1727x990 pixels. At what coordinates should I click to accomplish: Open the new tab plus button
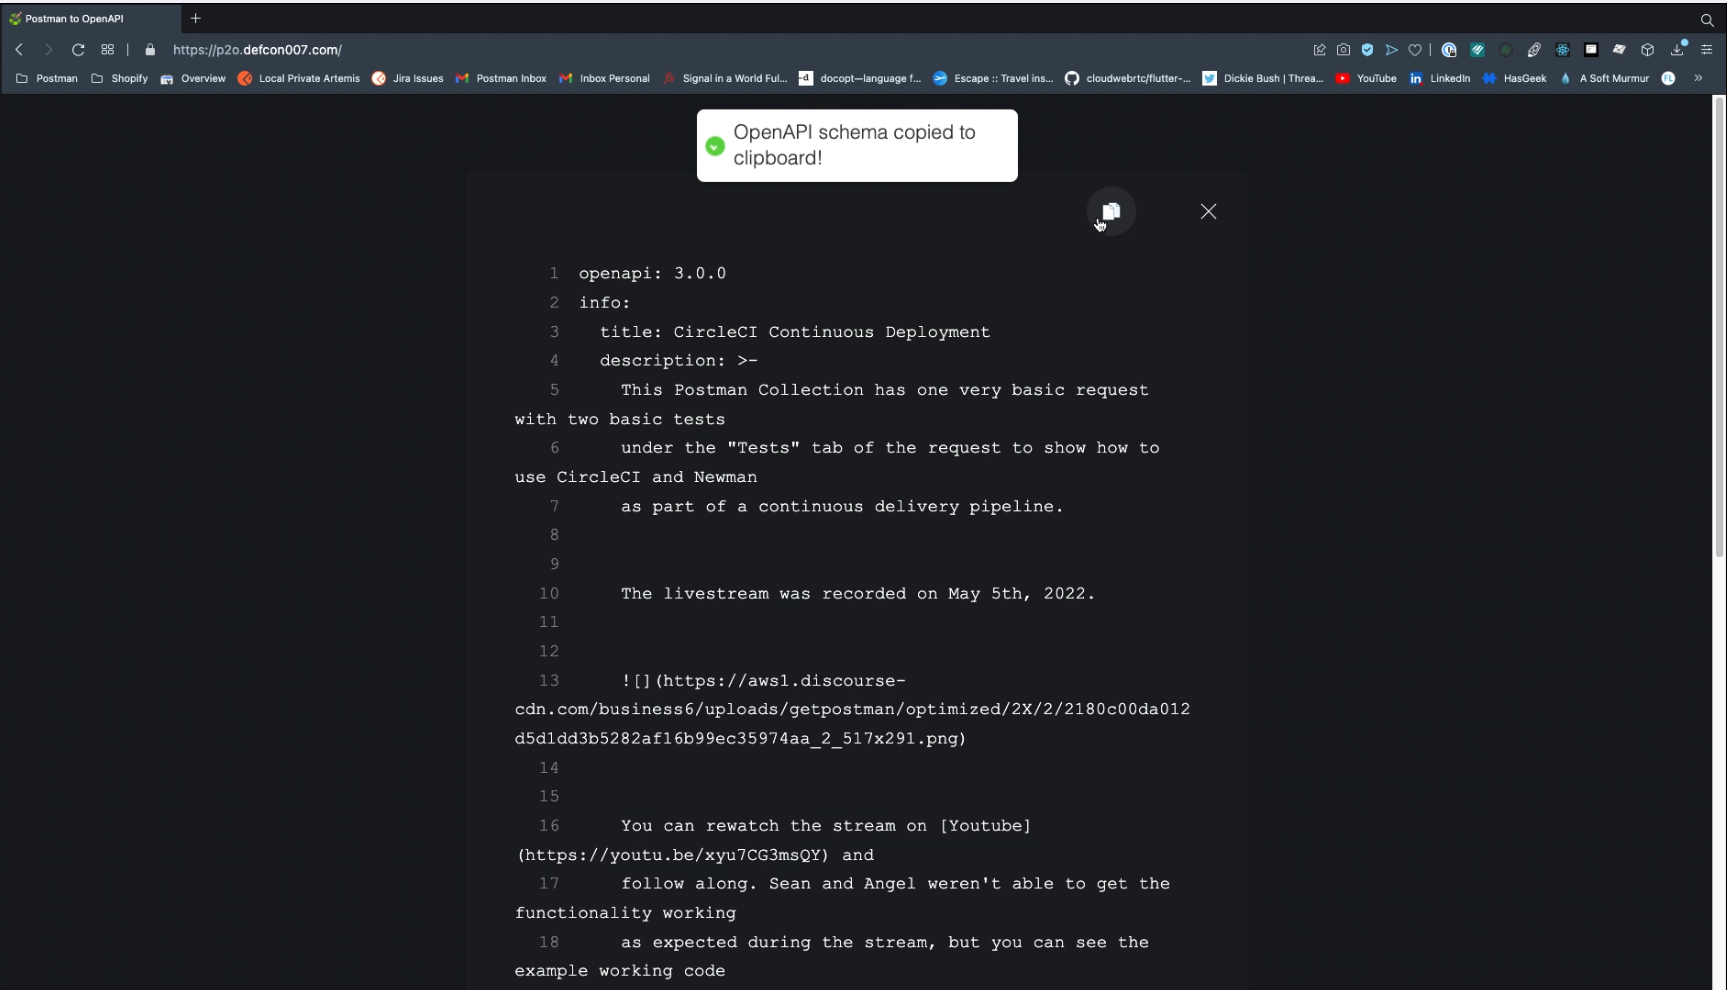(x=196, y=18)
